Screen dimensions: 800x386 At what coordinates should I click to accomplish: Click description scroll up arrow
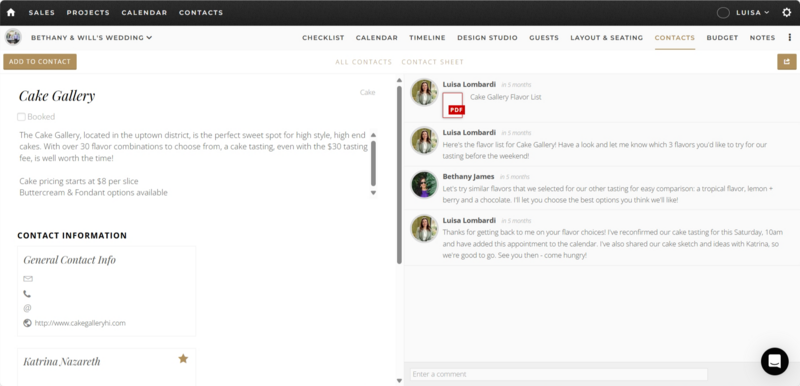[373, 135]
